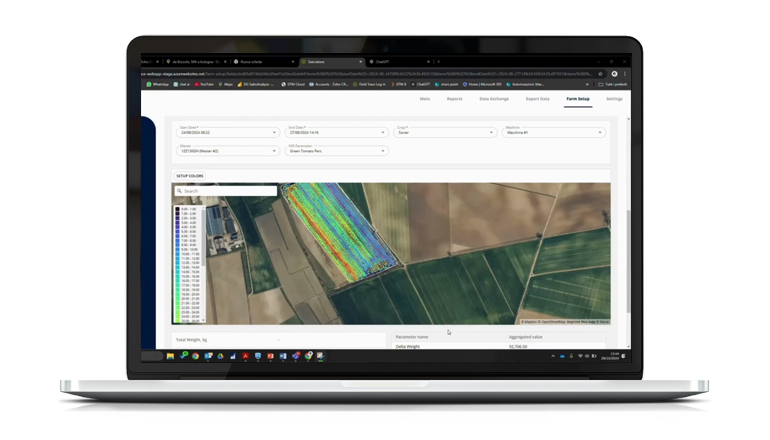Click the 0.00 - 1.00 black legend swatch

click(x=178, y=208)
